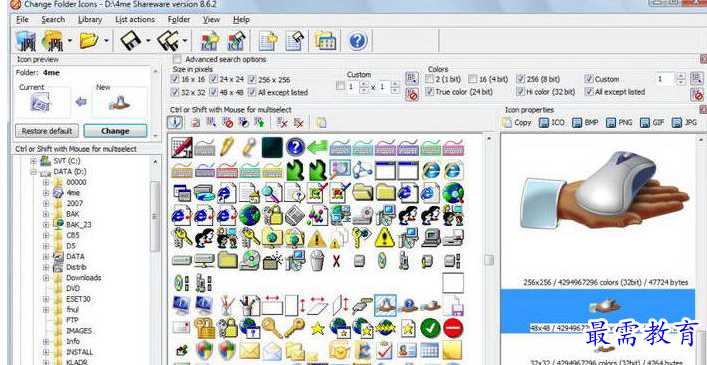
Task: Toggle the Hi color (32 bit) checkbox
Action: 520,91
